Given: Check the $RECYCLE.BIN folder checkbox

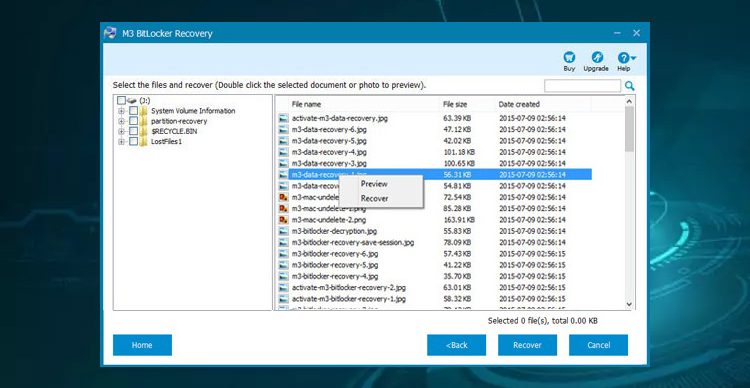Looking at the screenshot, I should pos(133,131).
